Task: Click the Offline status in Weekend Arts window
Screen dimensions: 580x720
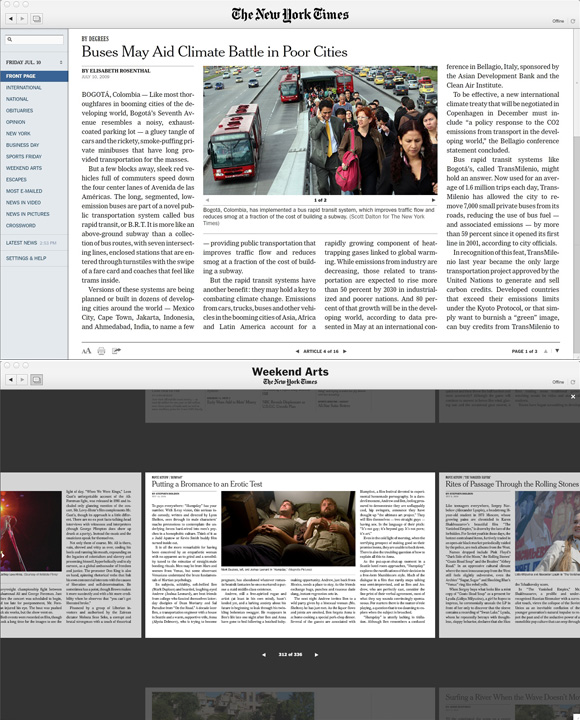Action: point(558,382)
